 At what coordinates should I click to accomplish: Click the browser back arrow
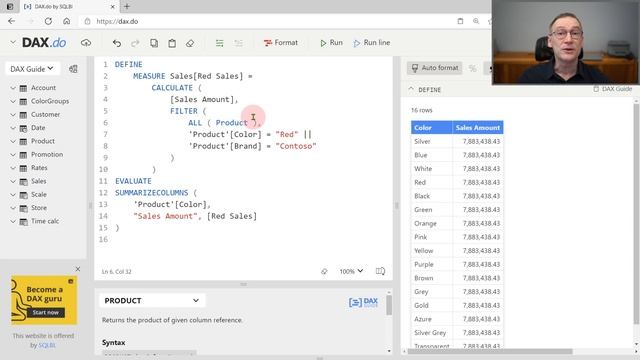[x=11, y=21]
